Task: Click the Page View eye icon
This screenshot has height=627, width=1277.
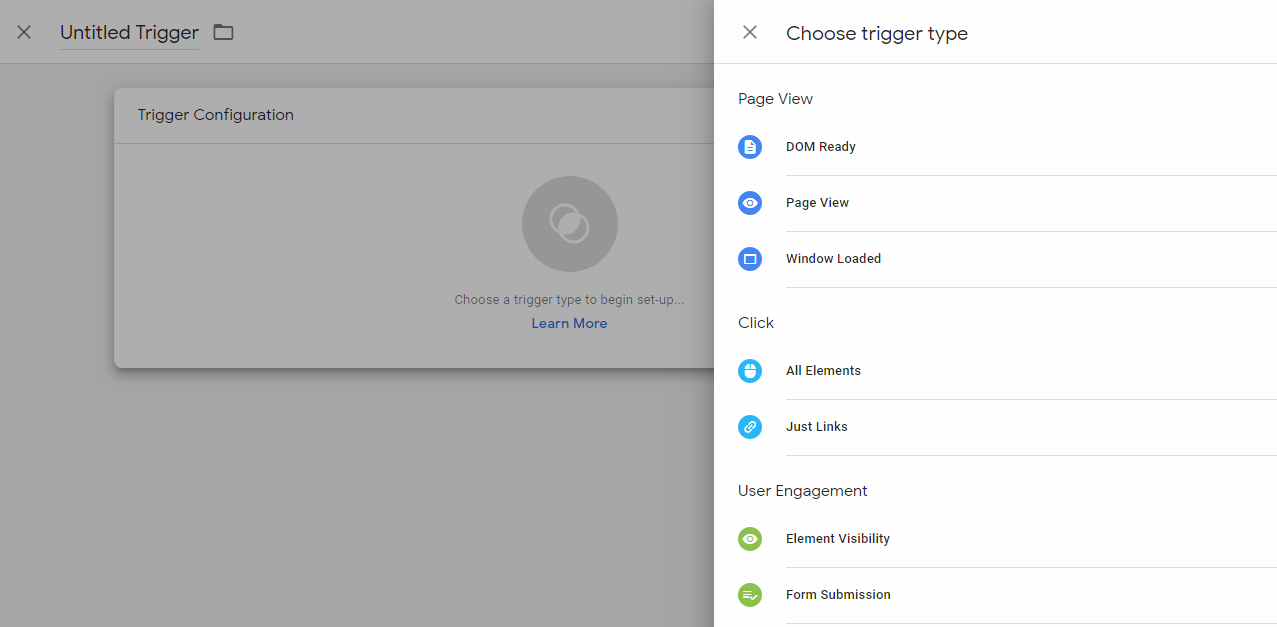Action: click(750, 203)
